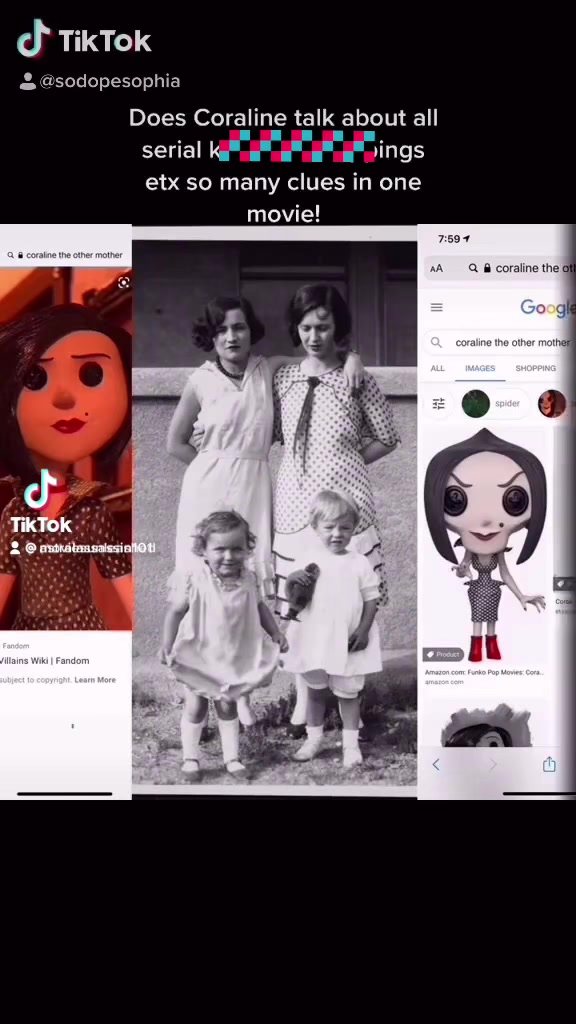Tap the TikTok watermark logo on left image
Image resolution: width=576 pixels, height=1024 pixels.
click(x=40, y=502)
